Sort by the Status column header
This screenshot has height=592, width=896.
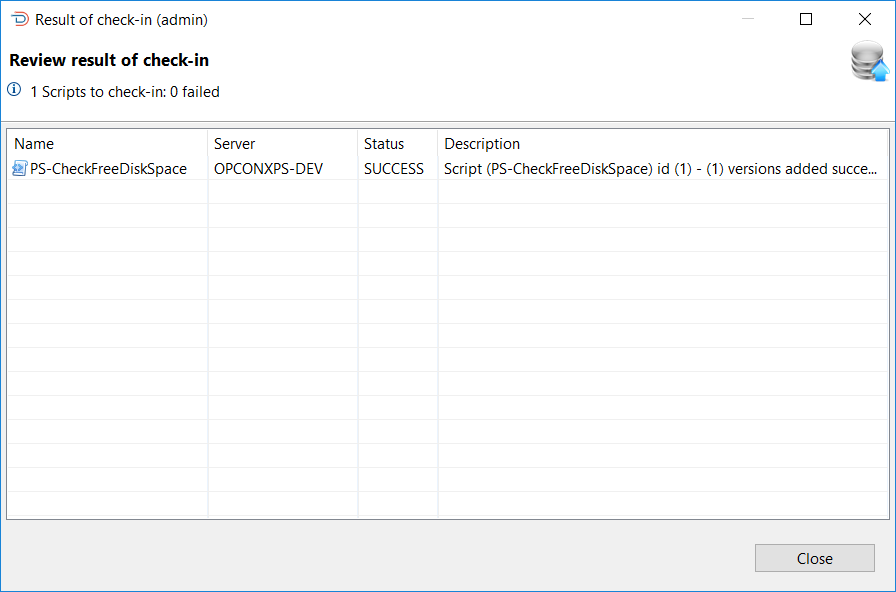click(398, 143)
